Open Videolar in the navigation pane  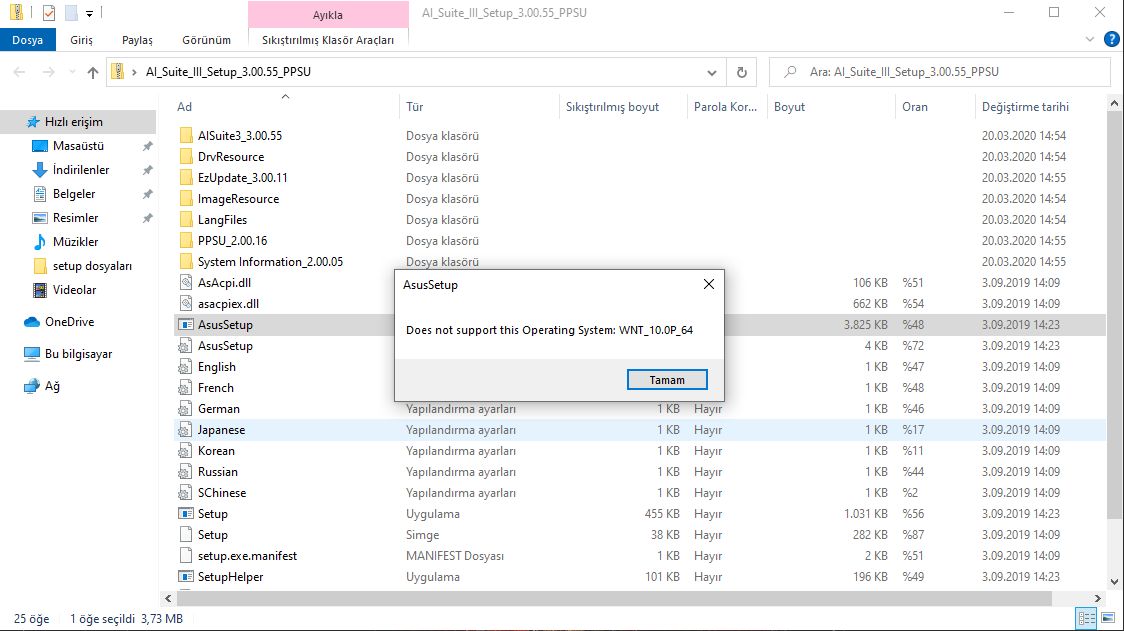click(74, 290)
